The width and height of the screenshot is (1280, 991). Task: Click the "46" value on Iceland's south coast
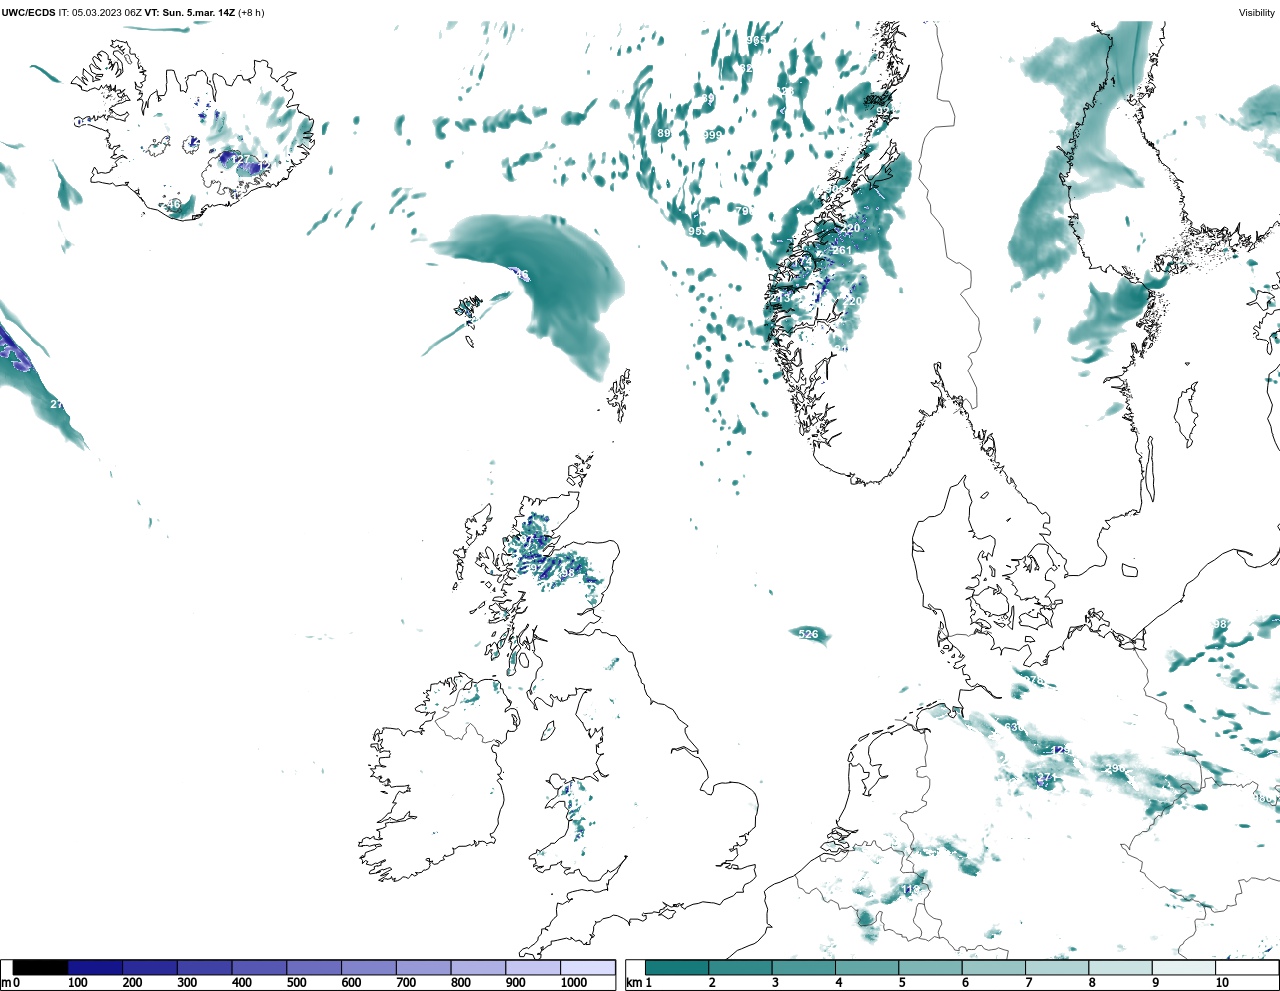(x=174, y=204)
